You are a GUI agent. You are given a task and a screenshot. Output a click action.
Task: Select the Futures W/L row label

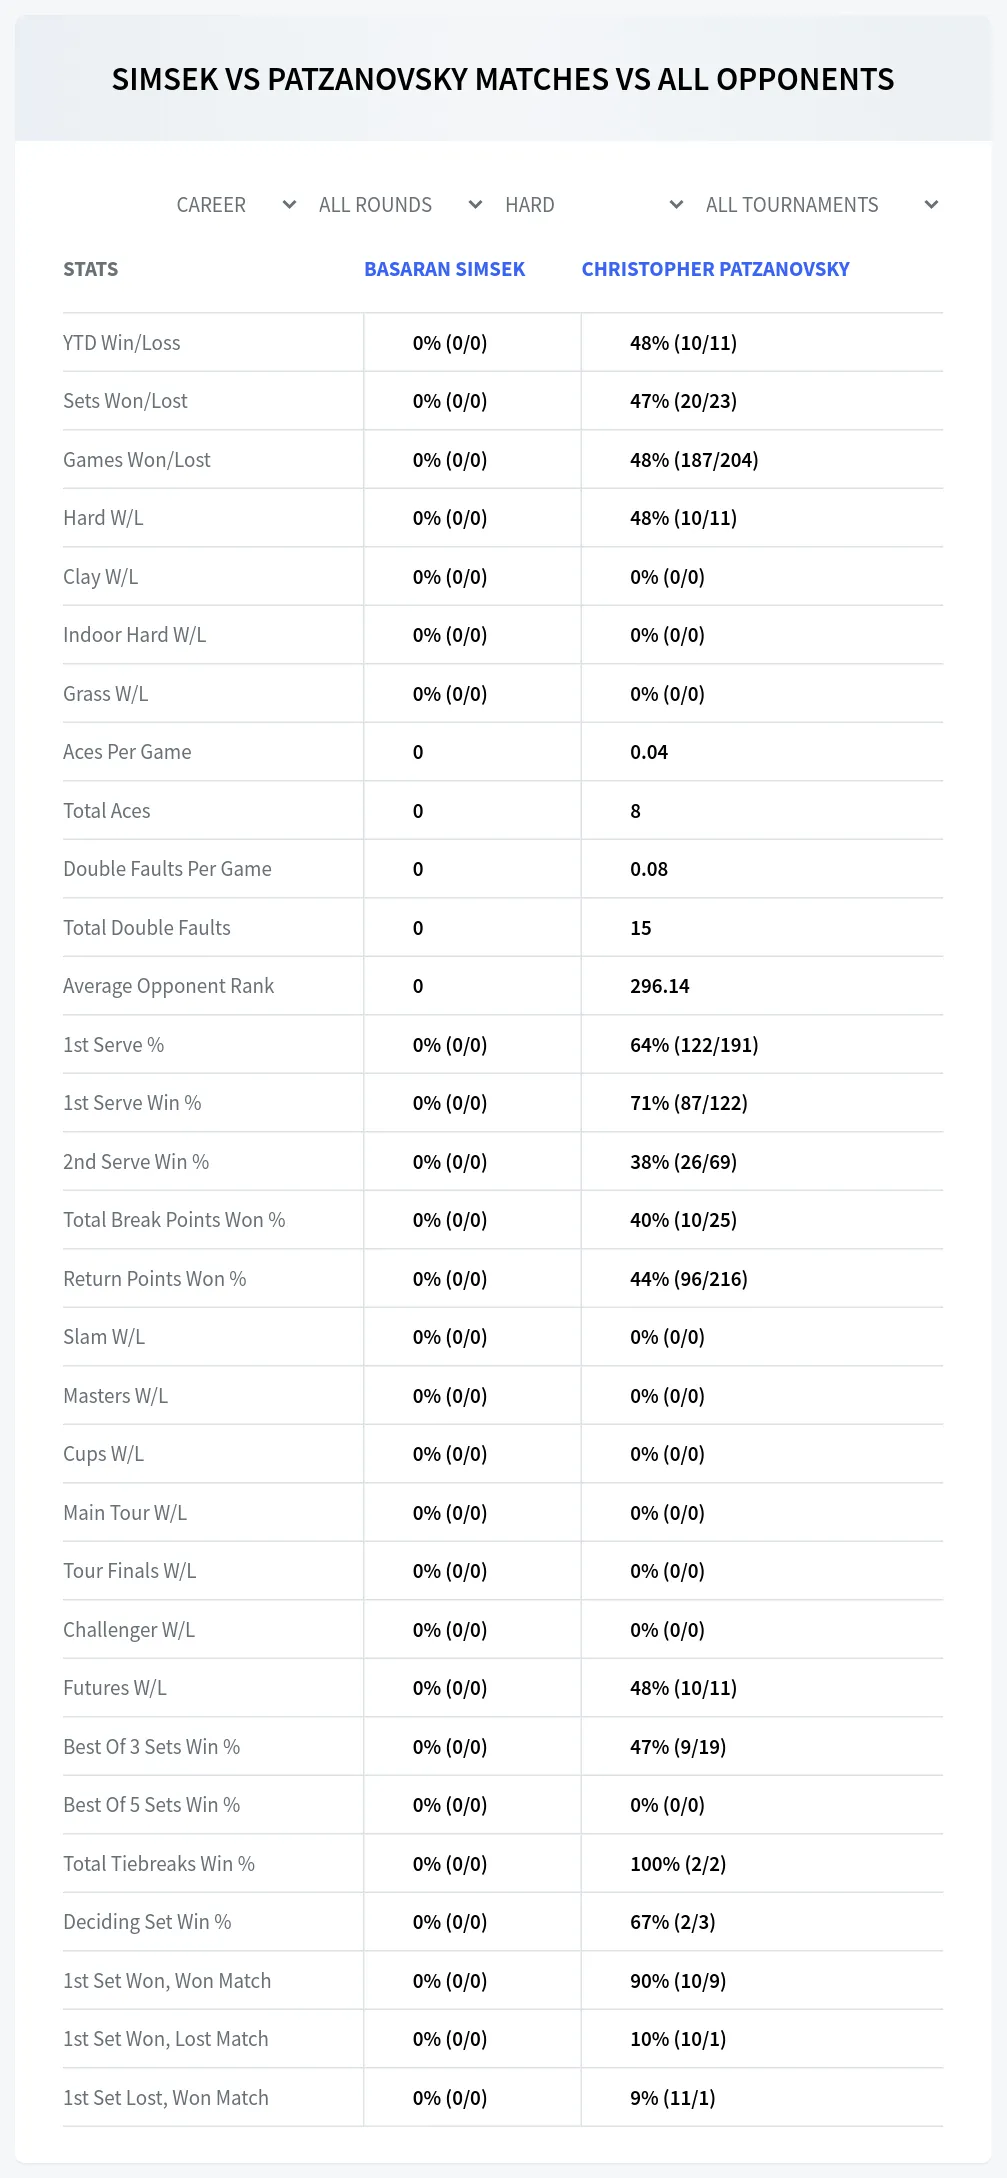[115, 1688]
